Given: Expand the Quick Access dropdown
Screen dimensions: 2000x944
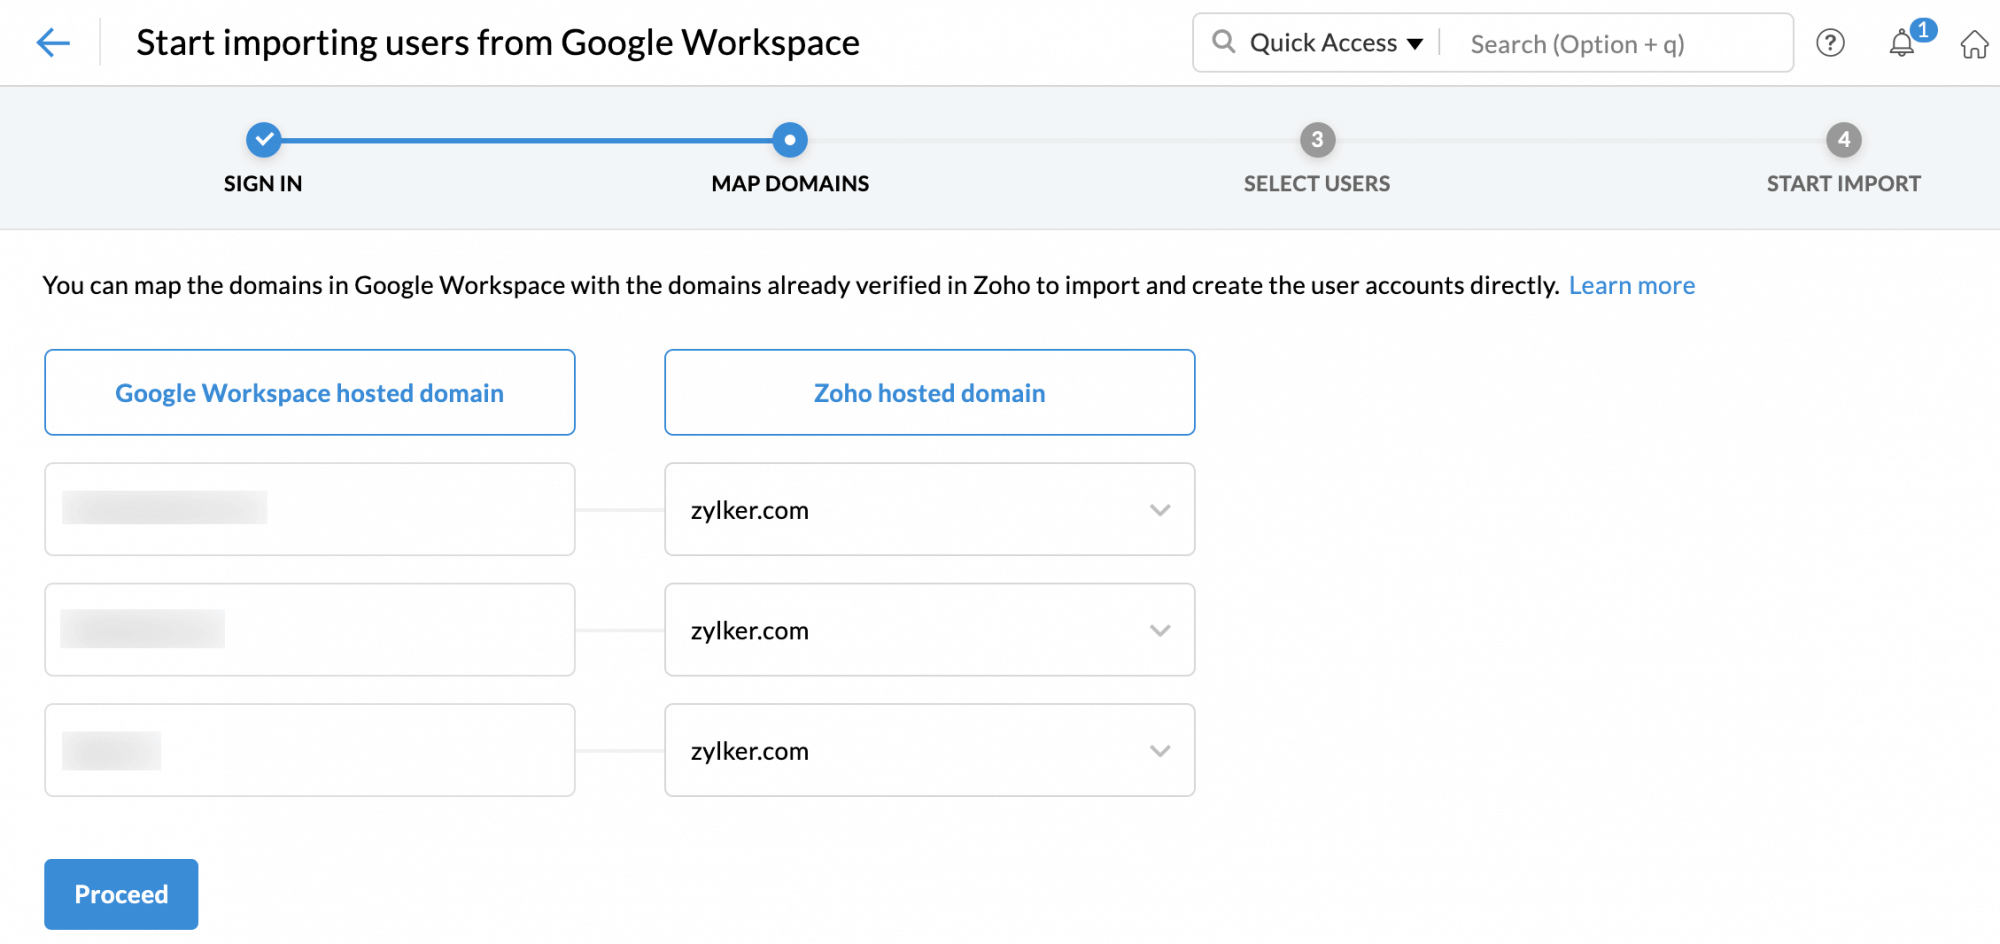Looking at the screenshot, I should pyautogui.click(x=1335, y=43).
